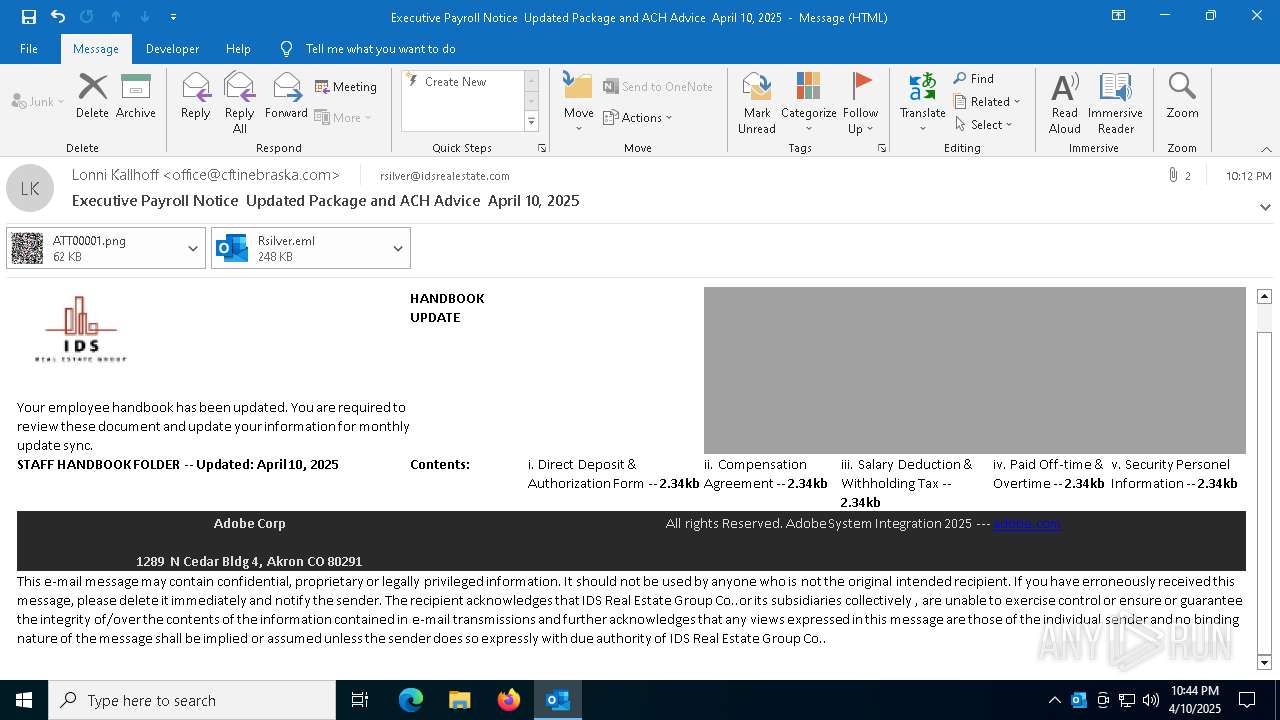Open the Windows Start menu
Image resolution: width=1280 pixels, height=720 pixels.
coord(24,700)
